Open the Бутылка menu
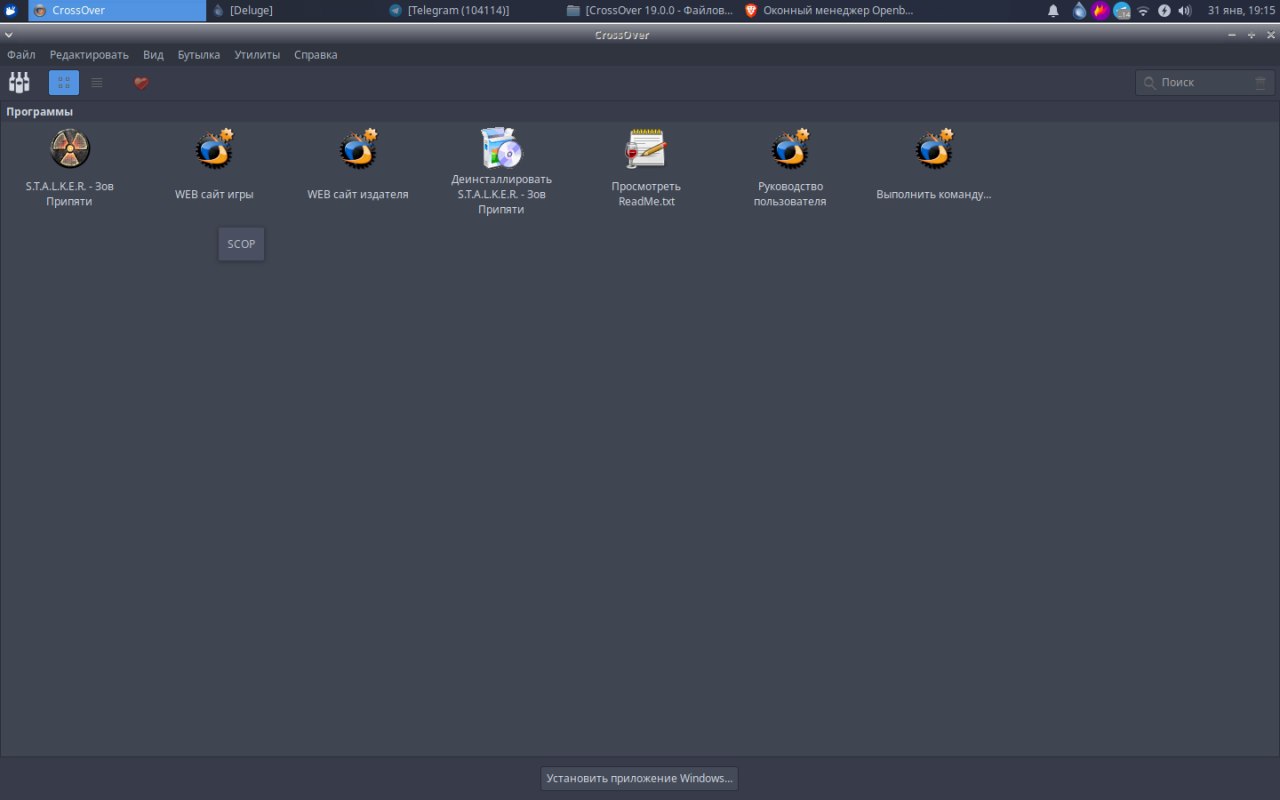The width and height of the screenshot is (1280, 800). click(x=199, y=55)
